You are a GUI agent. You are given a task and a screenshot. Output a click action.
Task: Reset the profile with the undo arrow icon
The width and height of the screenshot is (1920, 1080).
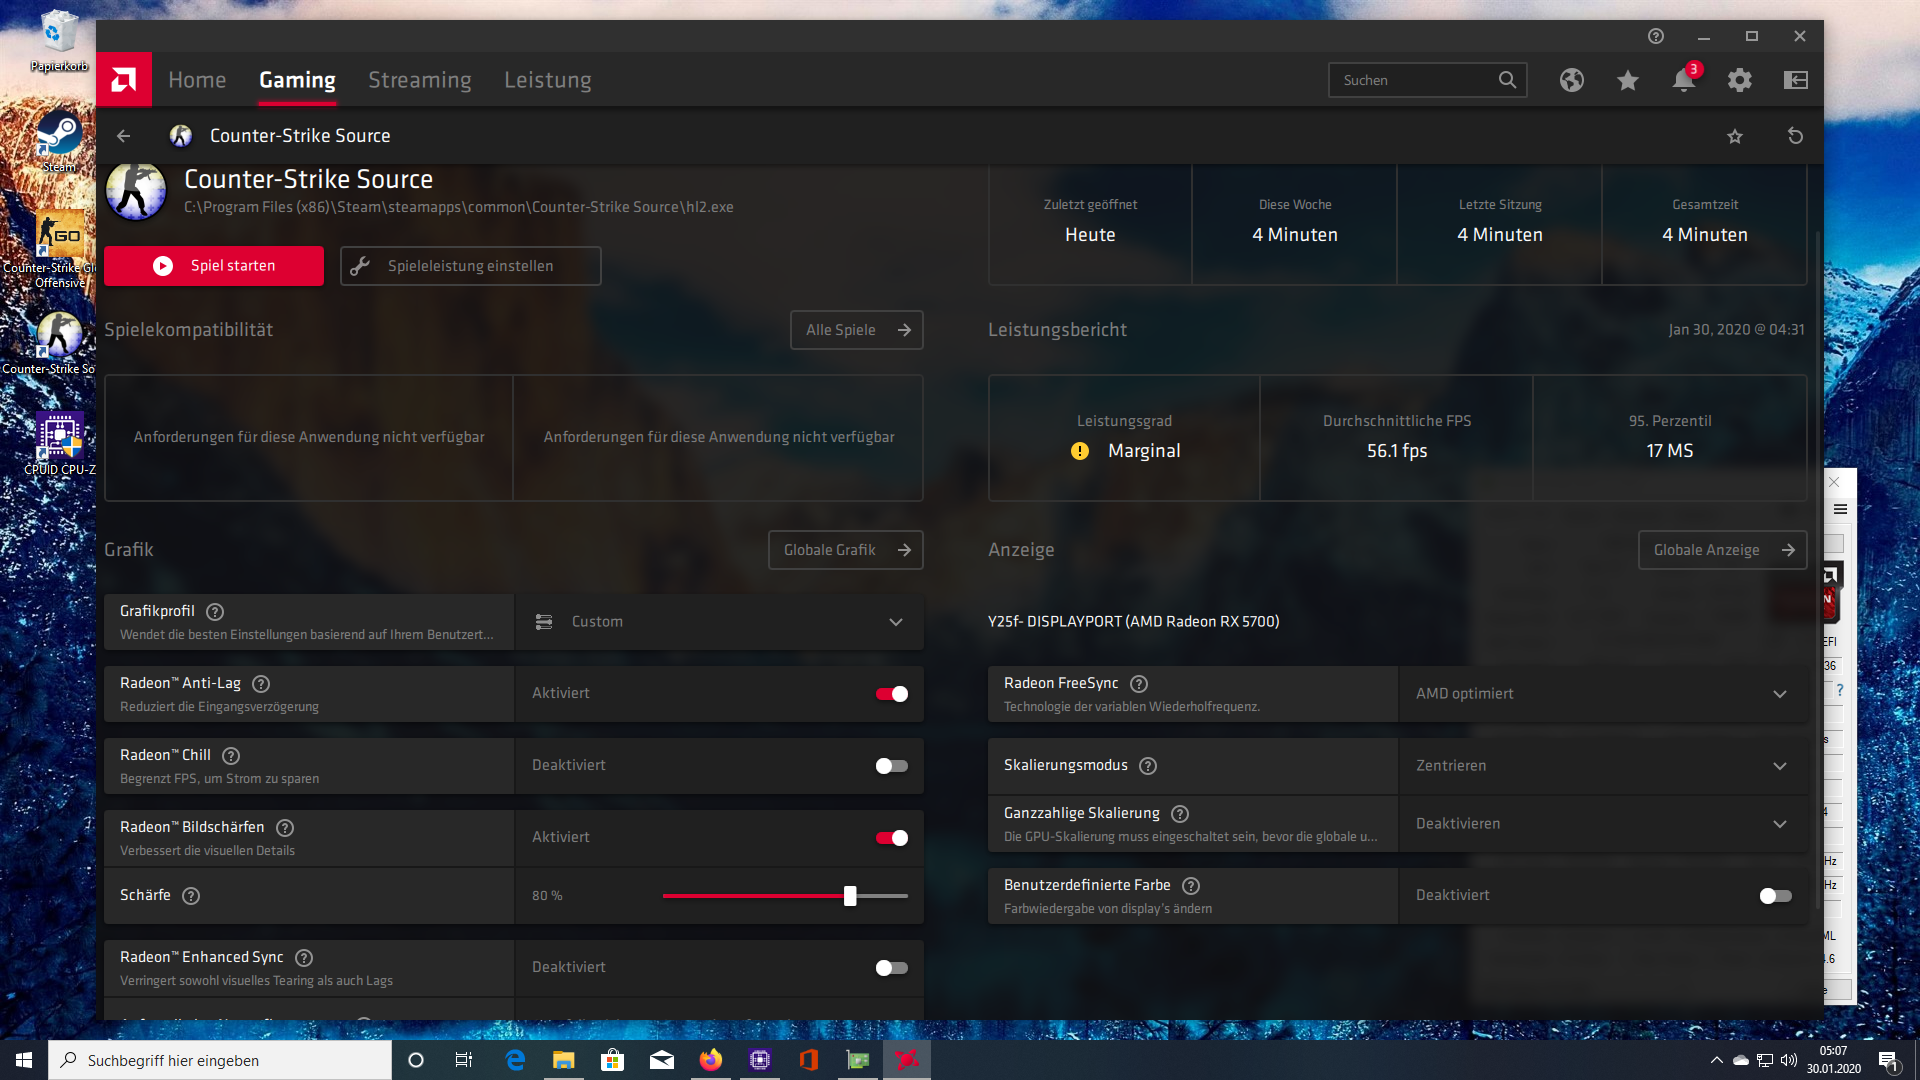[1795, 136]
